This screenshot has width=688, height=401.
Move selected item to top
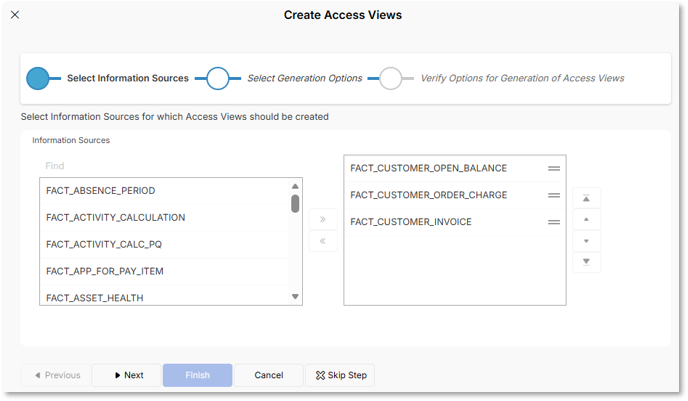point(586,198)
